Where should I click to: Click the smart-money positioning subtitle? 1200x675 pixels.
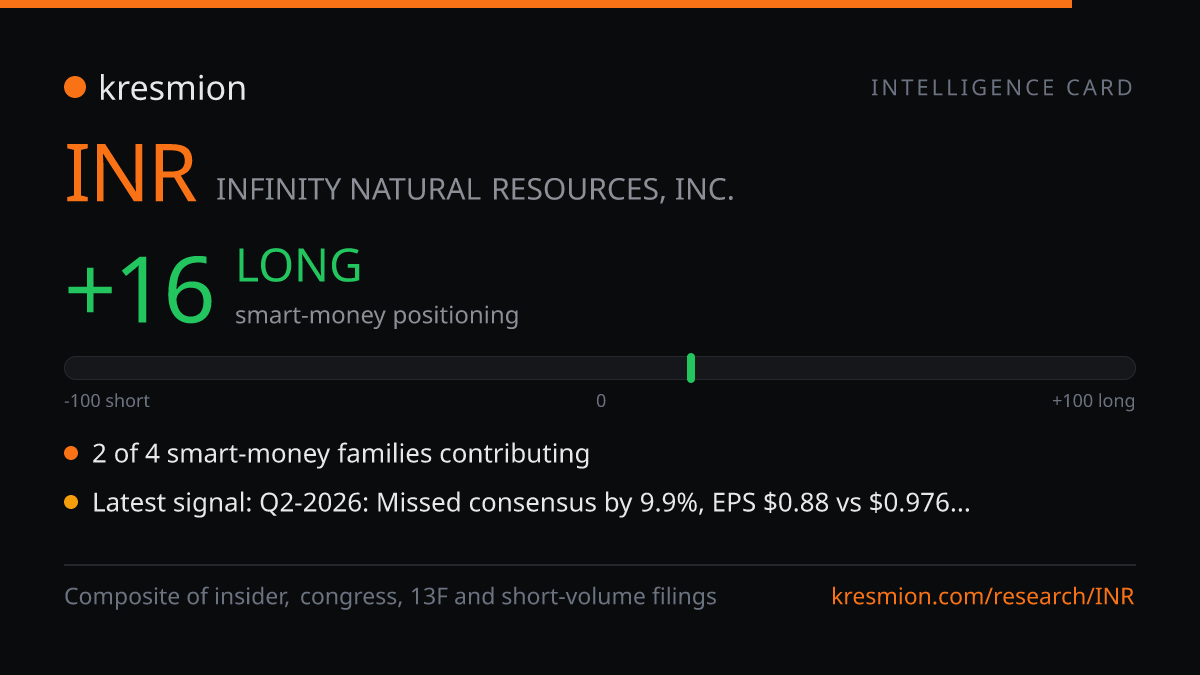[377, 316]
